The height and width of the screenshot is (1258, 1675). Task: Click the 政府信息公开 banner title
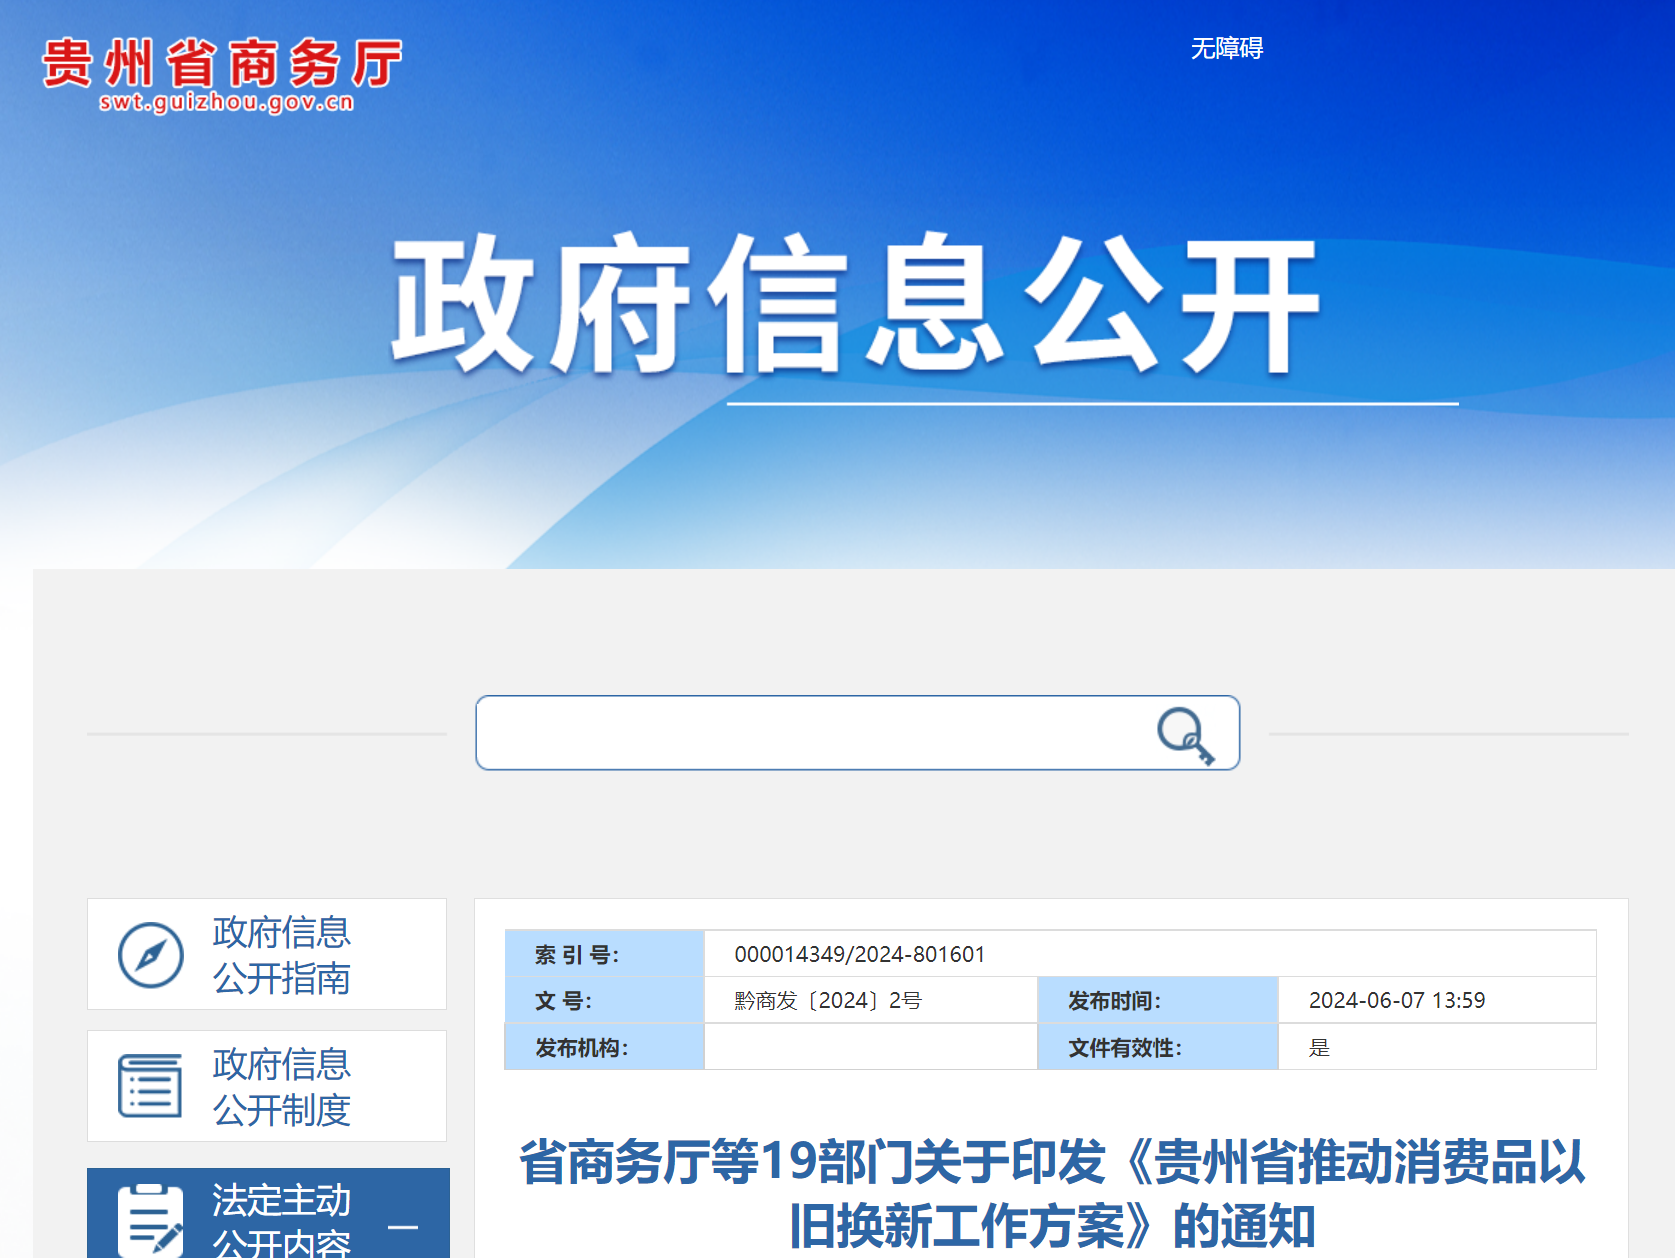click(x=856, y=305)
